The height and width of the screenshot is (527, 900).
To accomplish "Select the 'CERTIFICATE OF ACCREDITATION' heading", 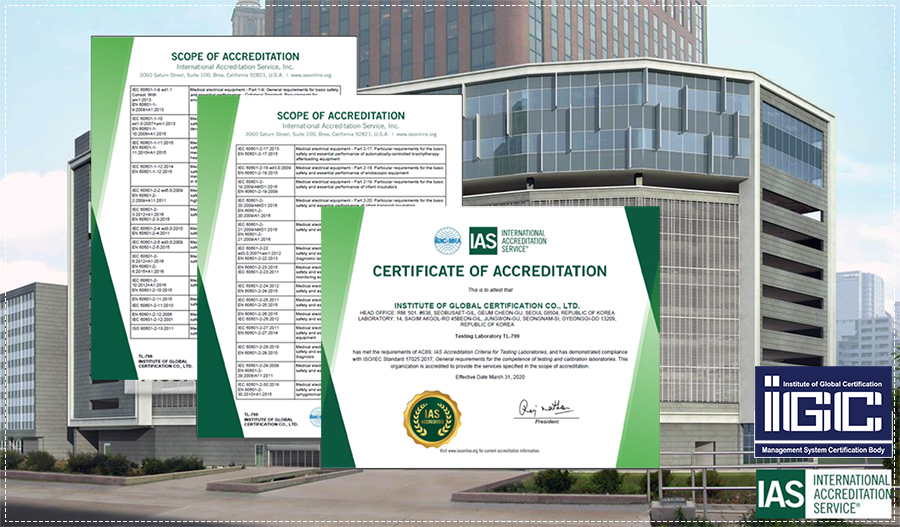I will point(490,272).
